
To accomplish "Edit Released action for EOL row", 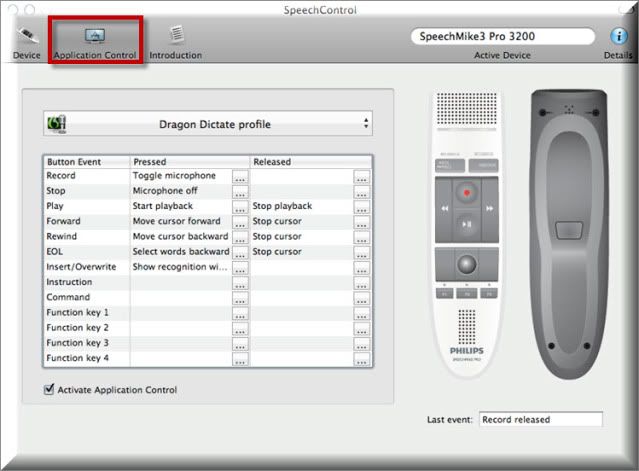I will pos(361,252).
